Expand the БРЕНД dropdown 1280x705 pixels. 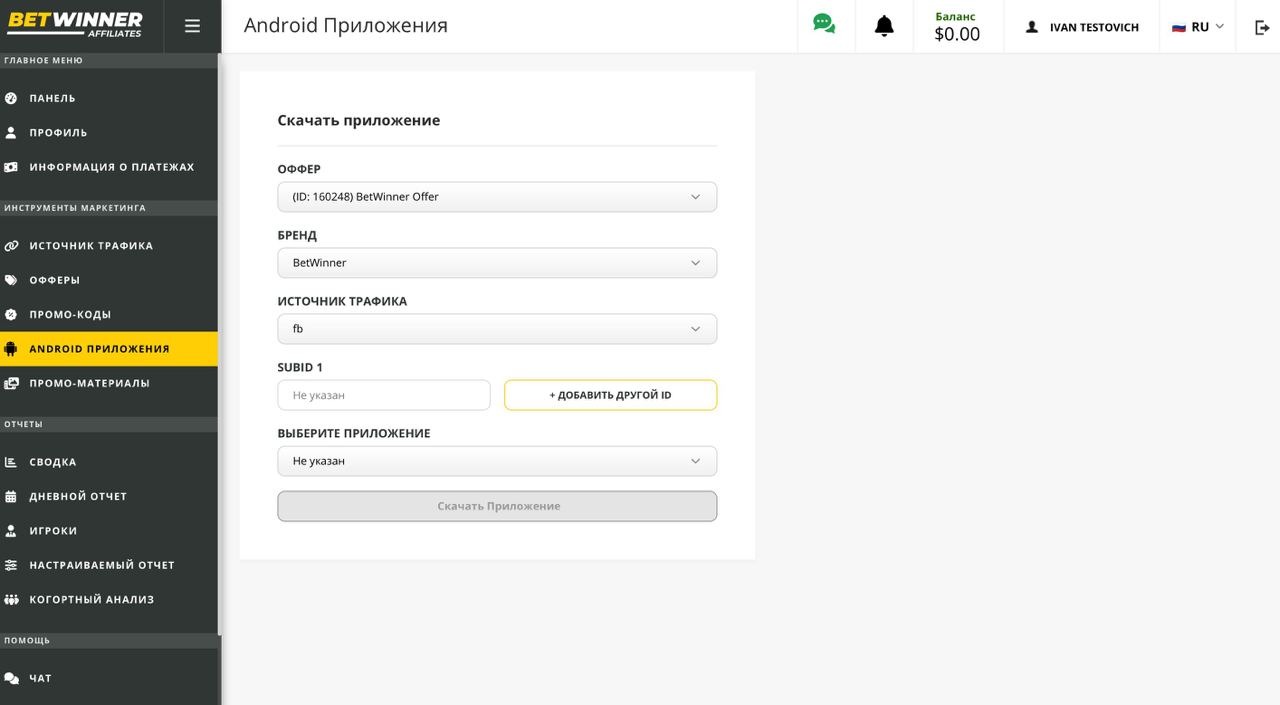pos(497,262)
